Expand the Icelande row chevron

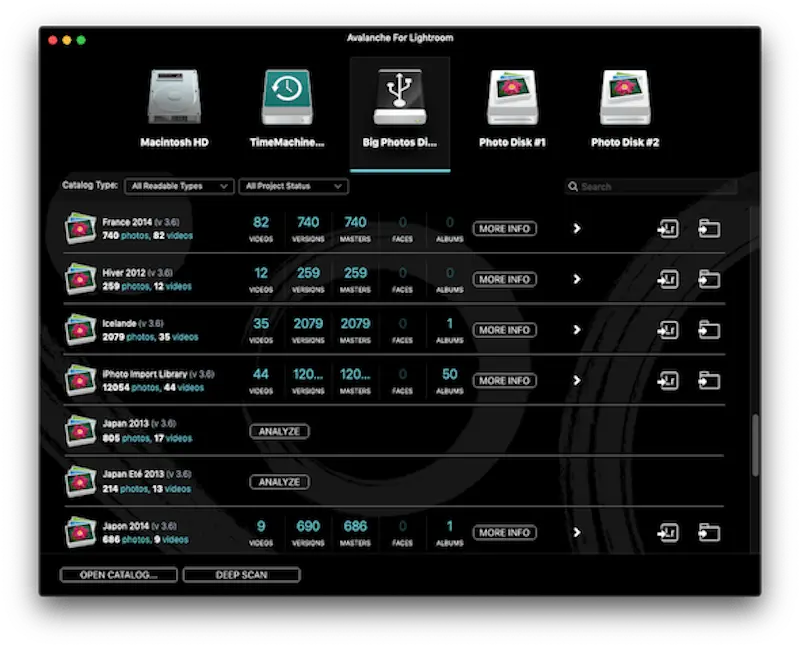(577, 330)
